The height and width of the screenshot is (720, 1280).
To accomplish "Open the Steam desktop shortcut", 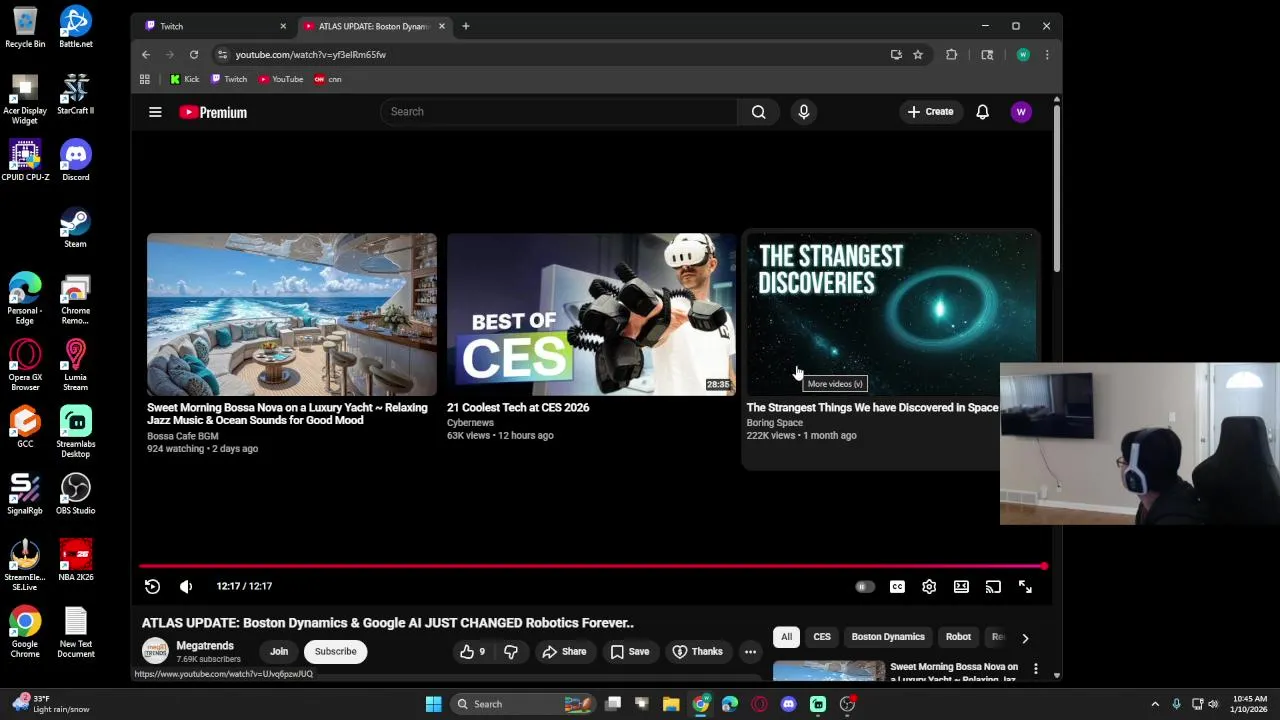I will click(75, 228).
